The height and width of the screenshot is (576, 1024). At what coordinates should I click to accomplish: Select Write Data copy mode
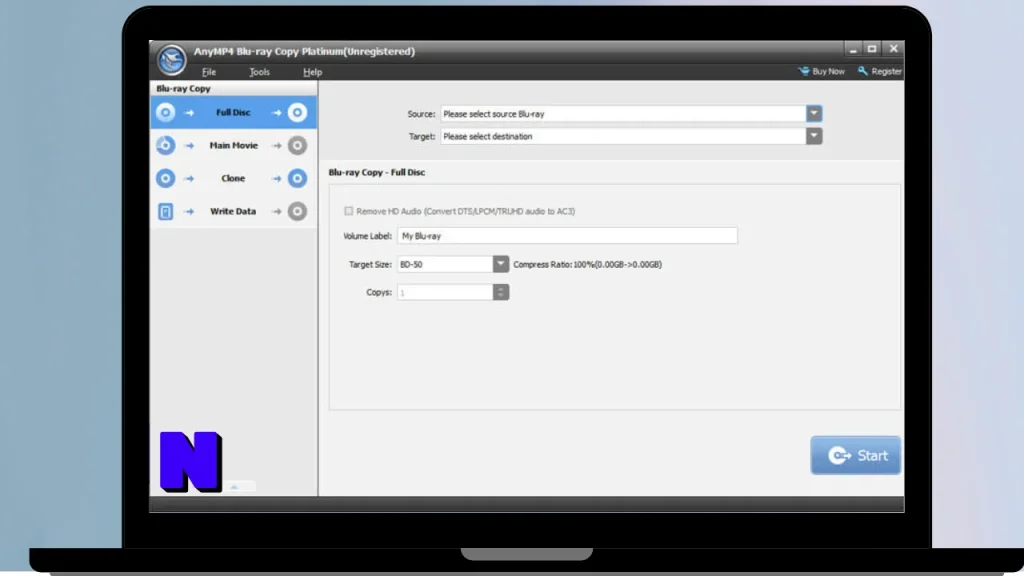pos(233,211)
